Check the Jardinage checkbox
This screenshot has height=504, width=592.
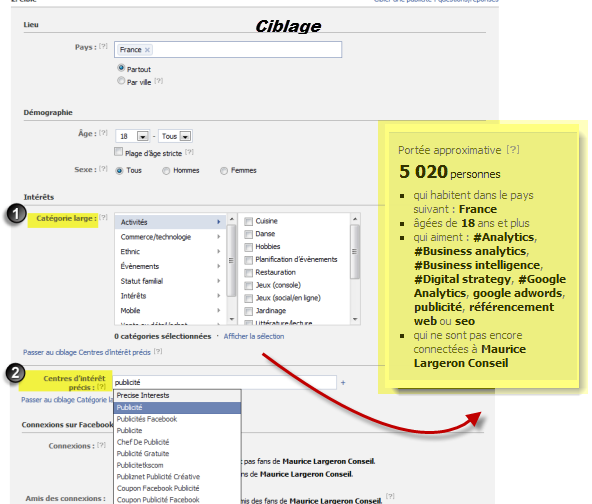pos(248,311)
